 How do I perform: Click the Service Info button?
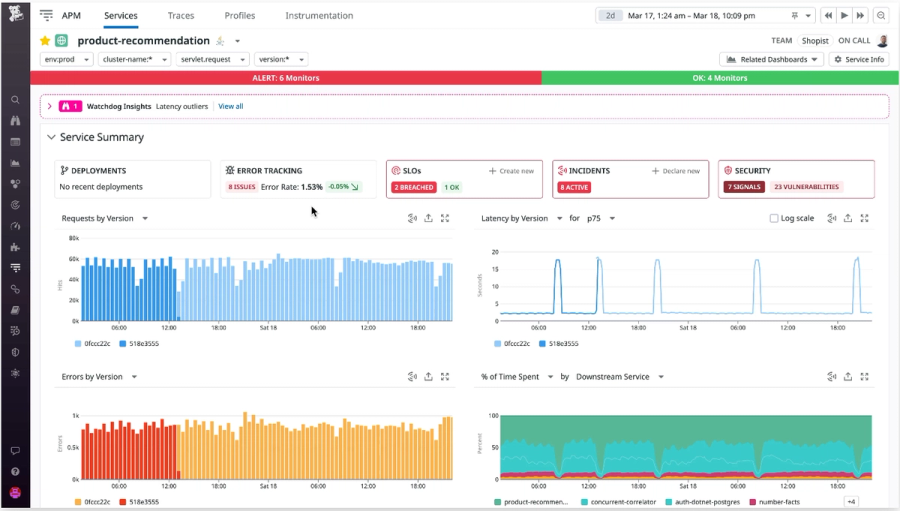point(859,59)
